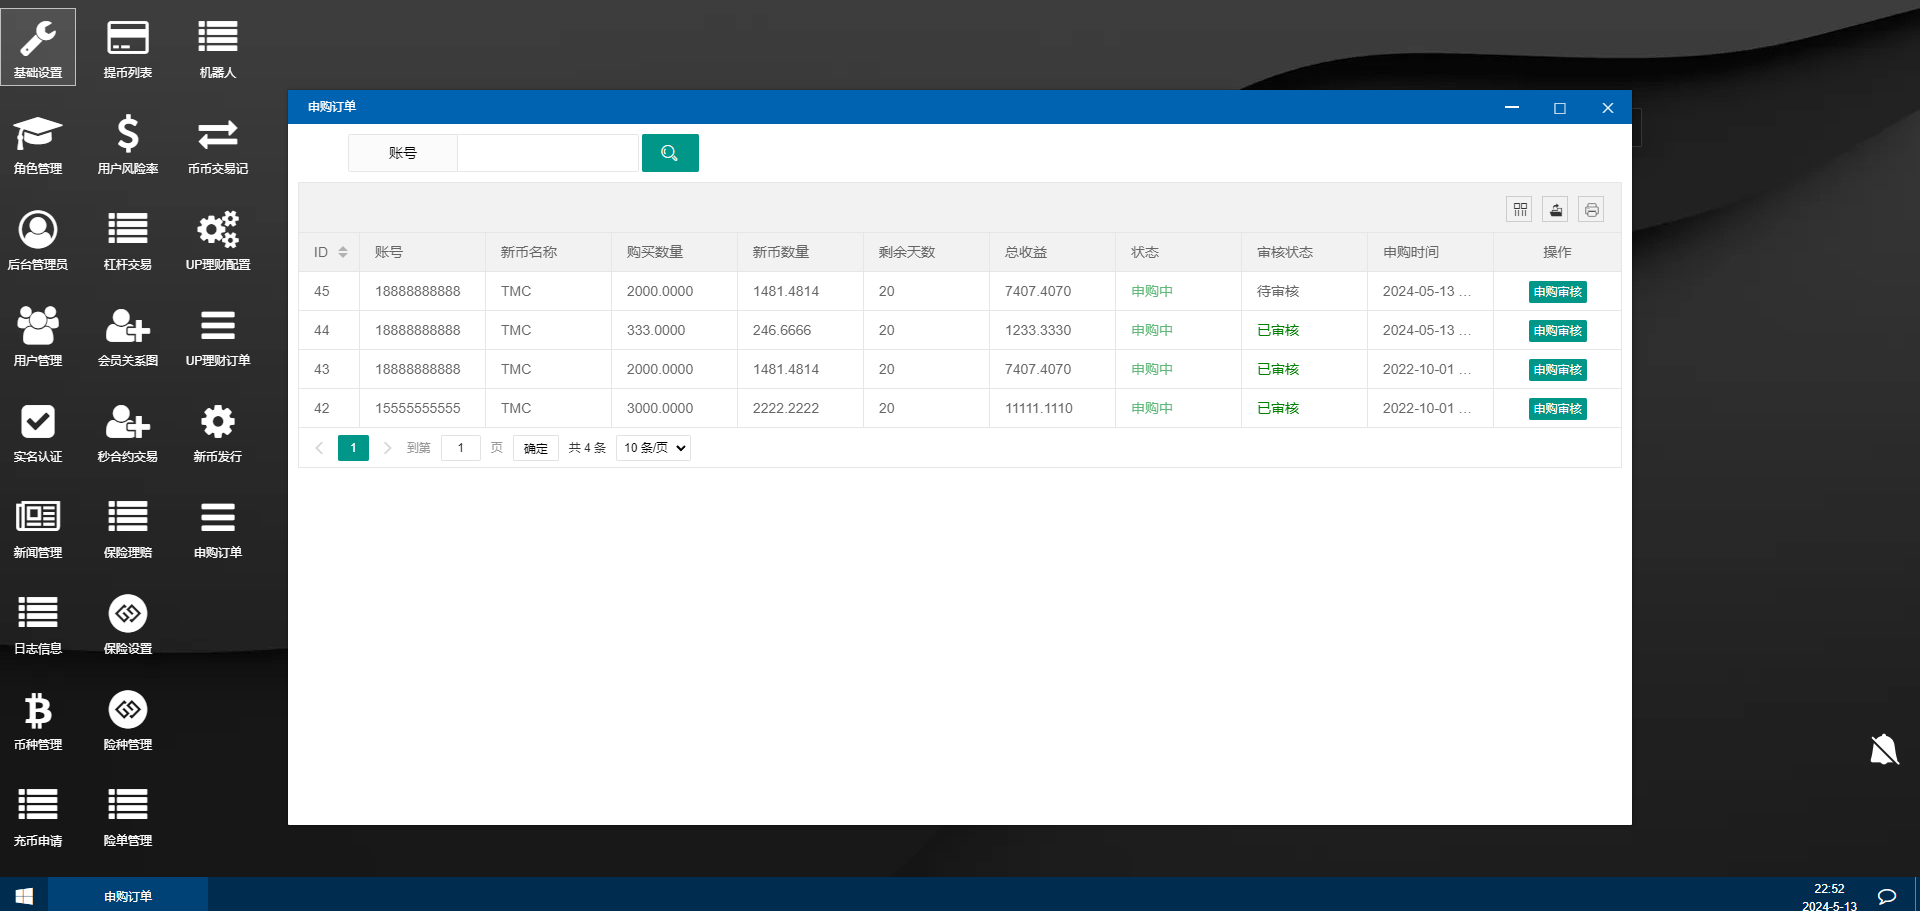Click the 共 4 条 total count text
The width and height of the screenshot is (1920, 911).
[x=587, y=448]
